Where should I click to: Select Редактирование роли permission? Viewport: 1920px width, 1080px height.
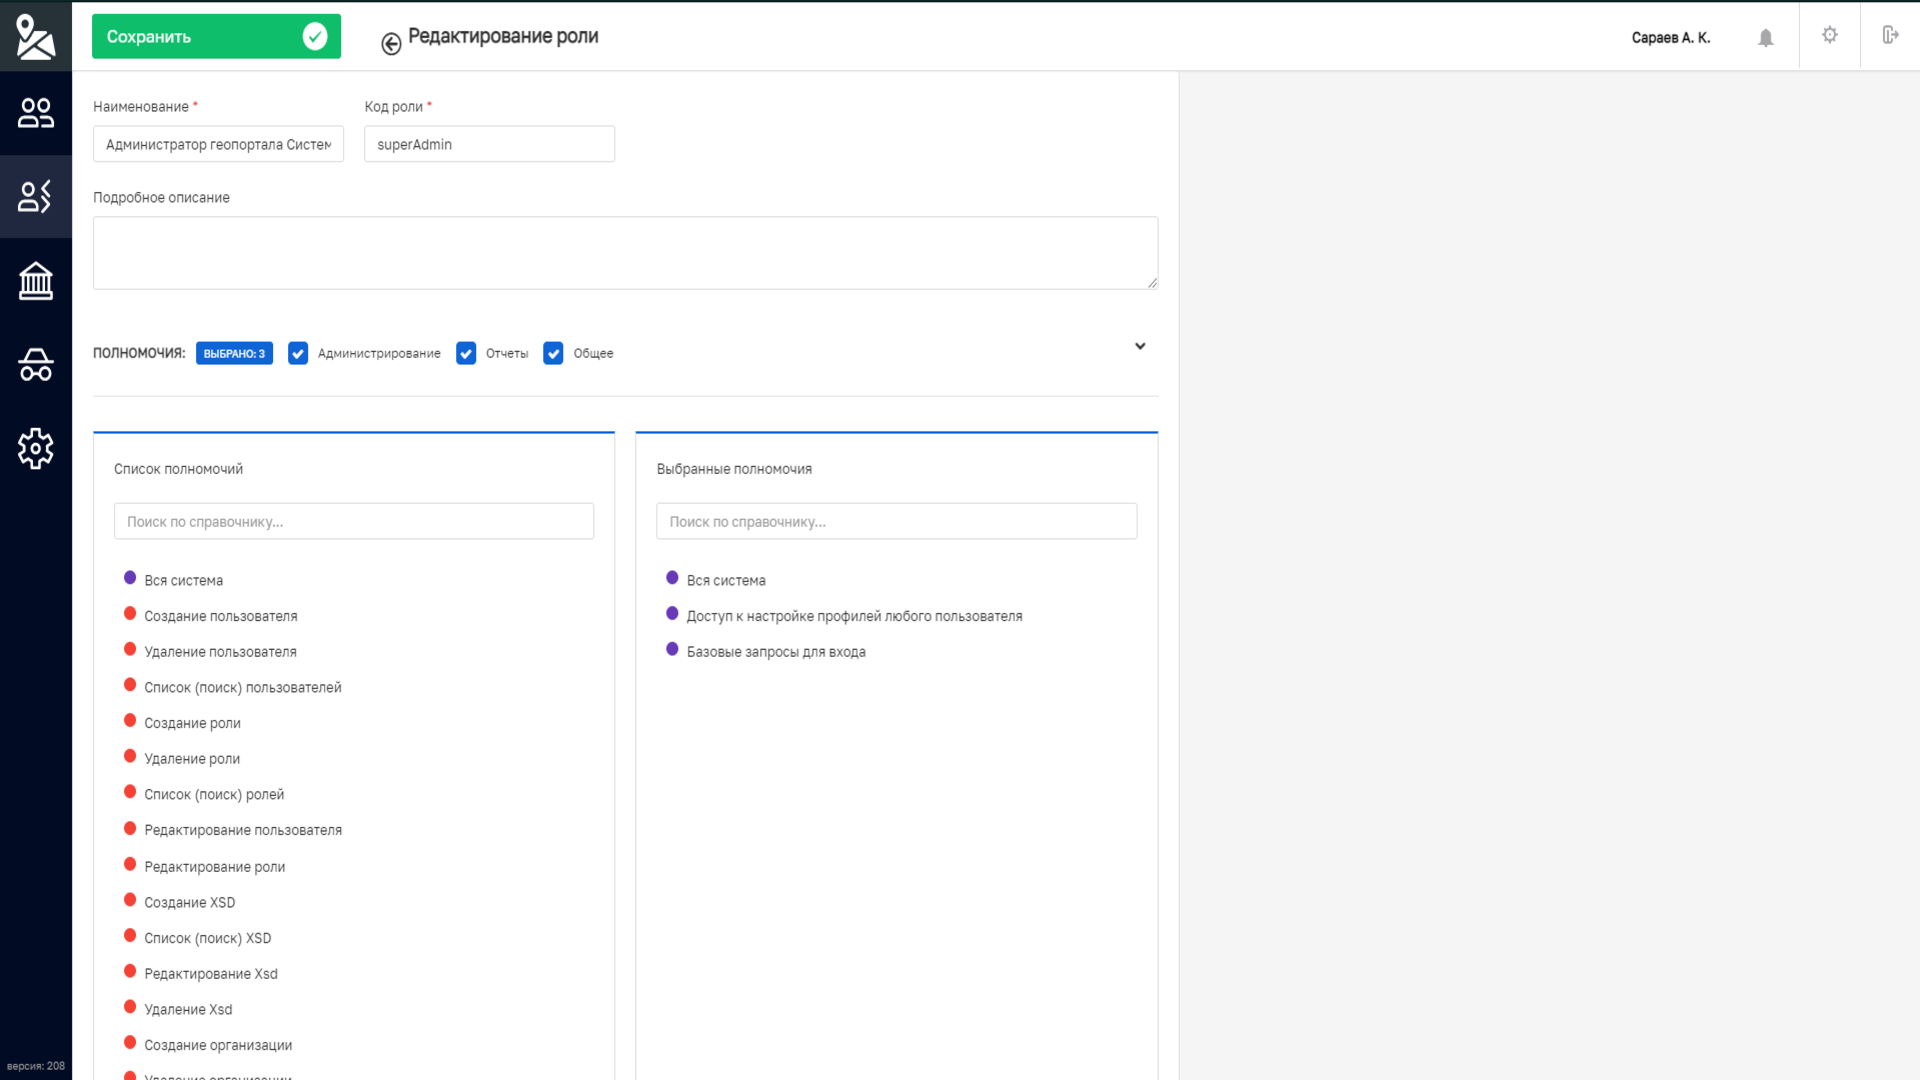(215, 867)
